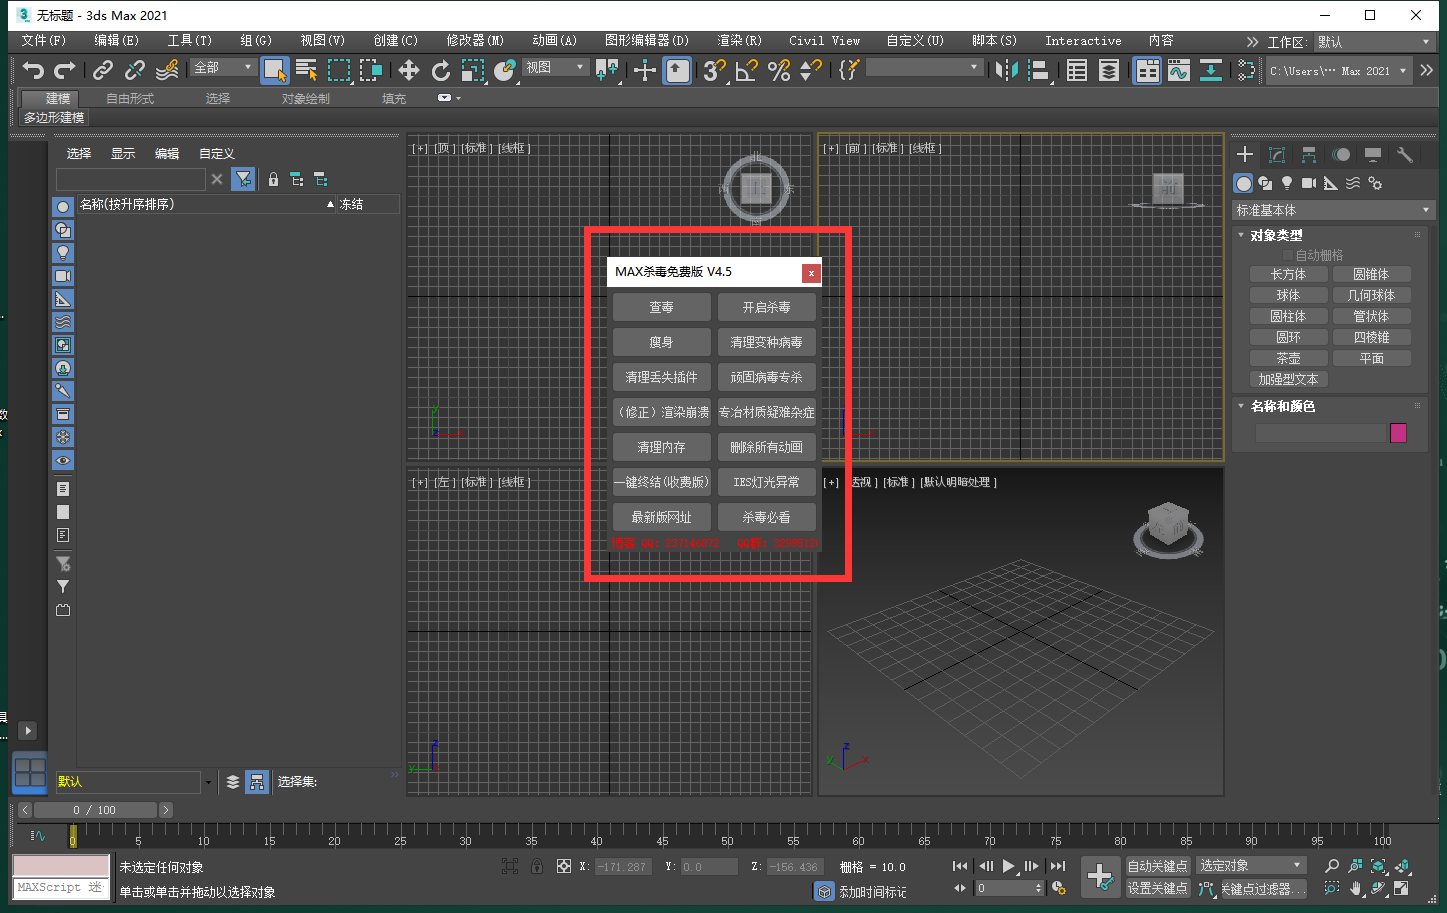This screenshot has height=913, width=1447.
Task: Click the Undo arrow in main toolbar
Action: pyautogui.click(x=33, y=70)
